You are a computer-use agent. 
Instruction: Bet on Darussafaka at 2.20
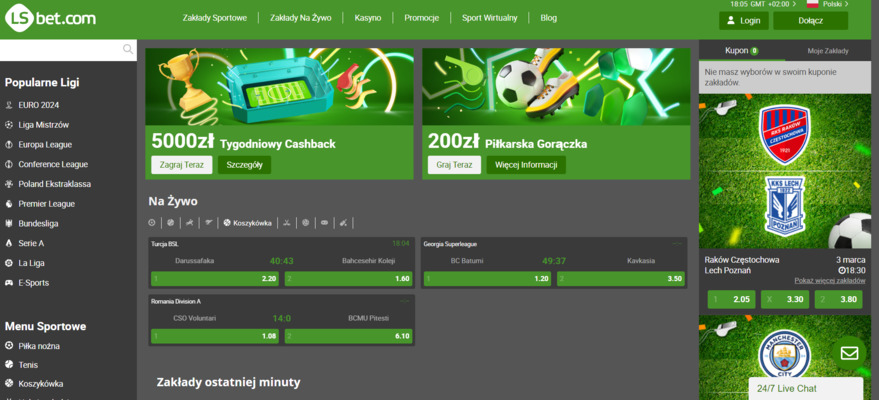[x=215, y=278]
